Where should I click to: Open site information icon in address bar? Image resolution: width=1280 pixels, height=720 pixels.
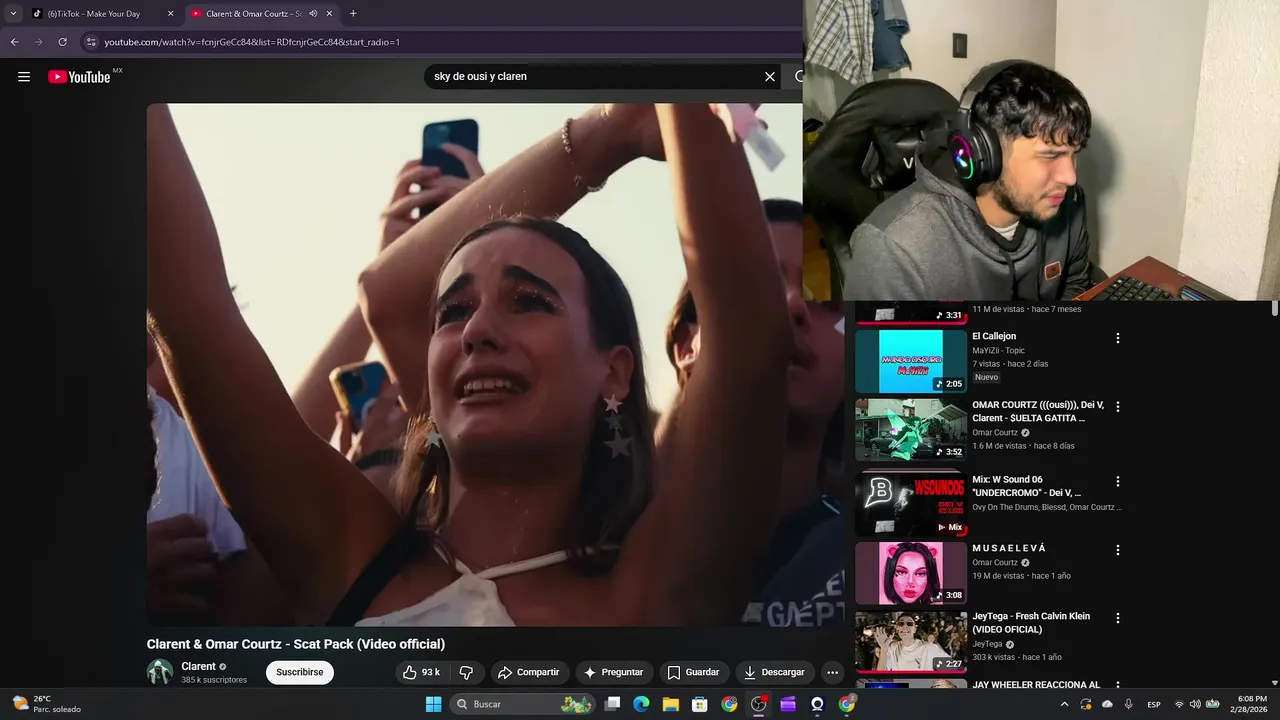point(91,42)
